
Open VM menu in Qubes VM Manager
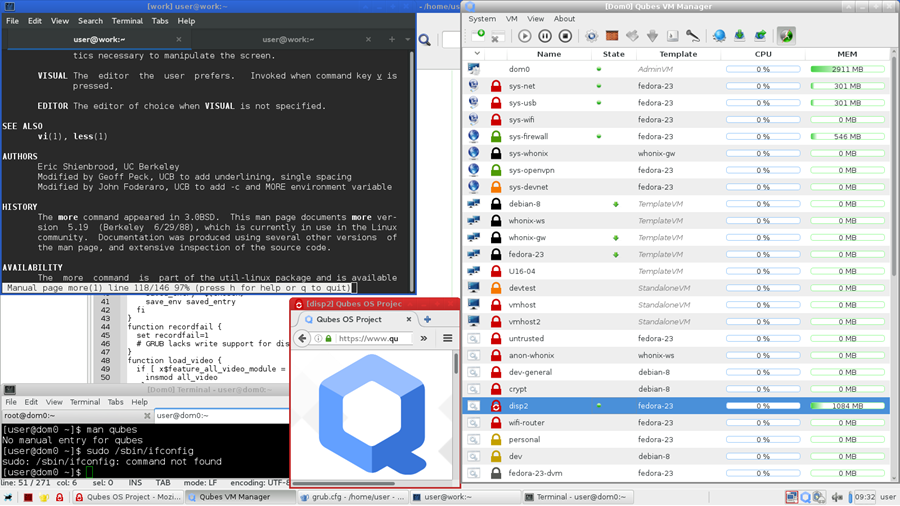[511, 19]
